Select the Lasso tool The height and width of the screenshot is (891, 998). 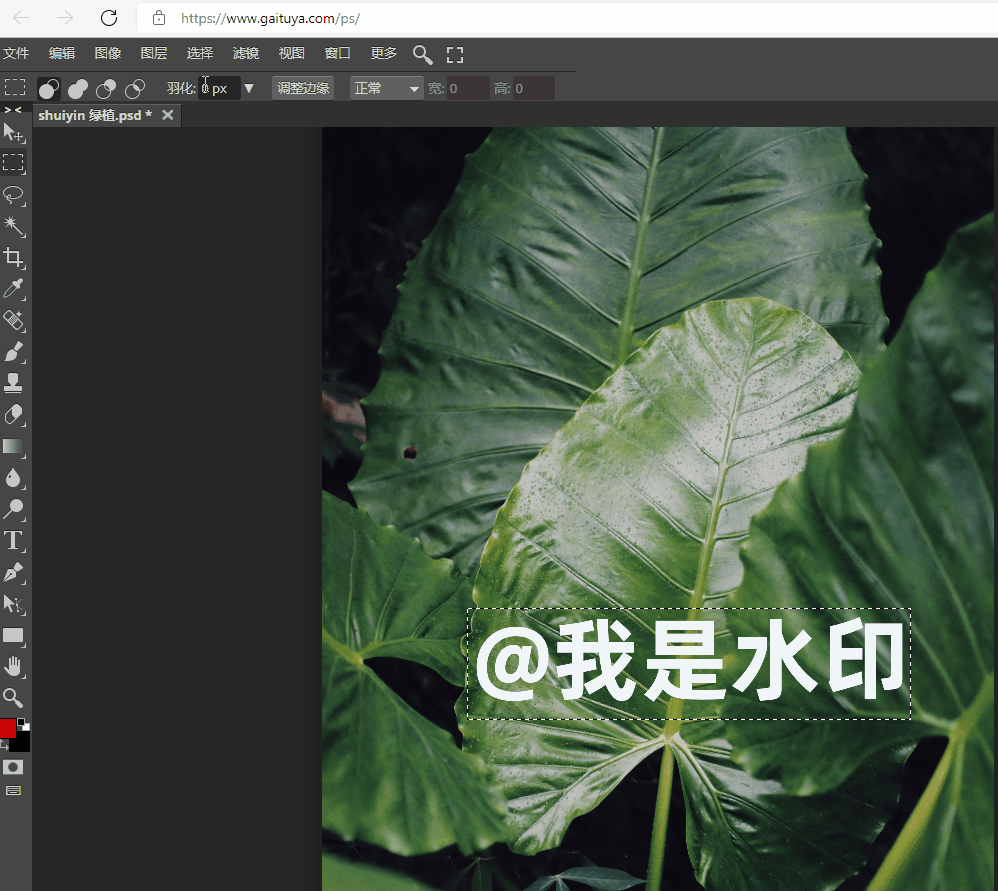(x=14, y=196)
